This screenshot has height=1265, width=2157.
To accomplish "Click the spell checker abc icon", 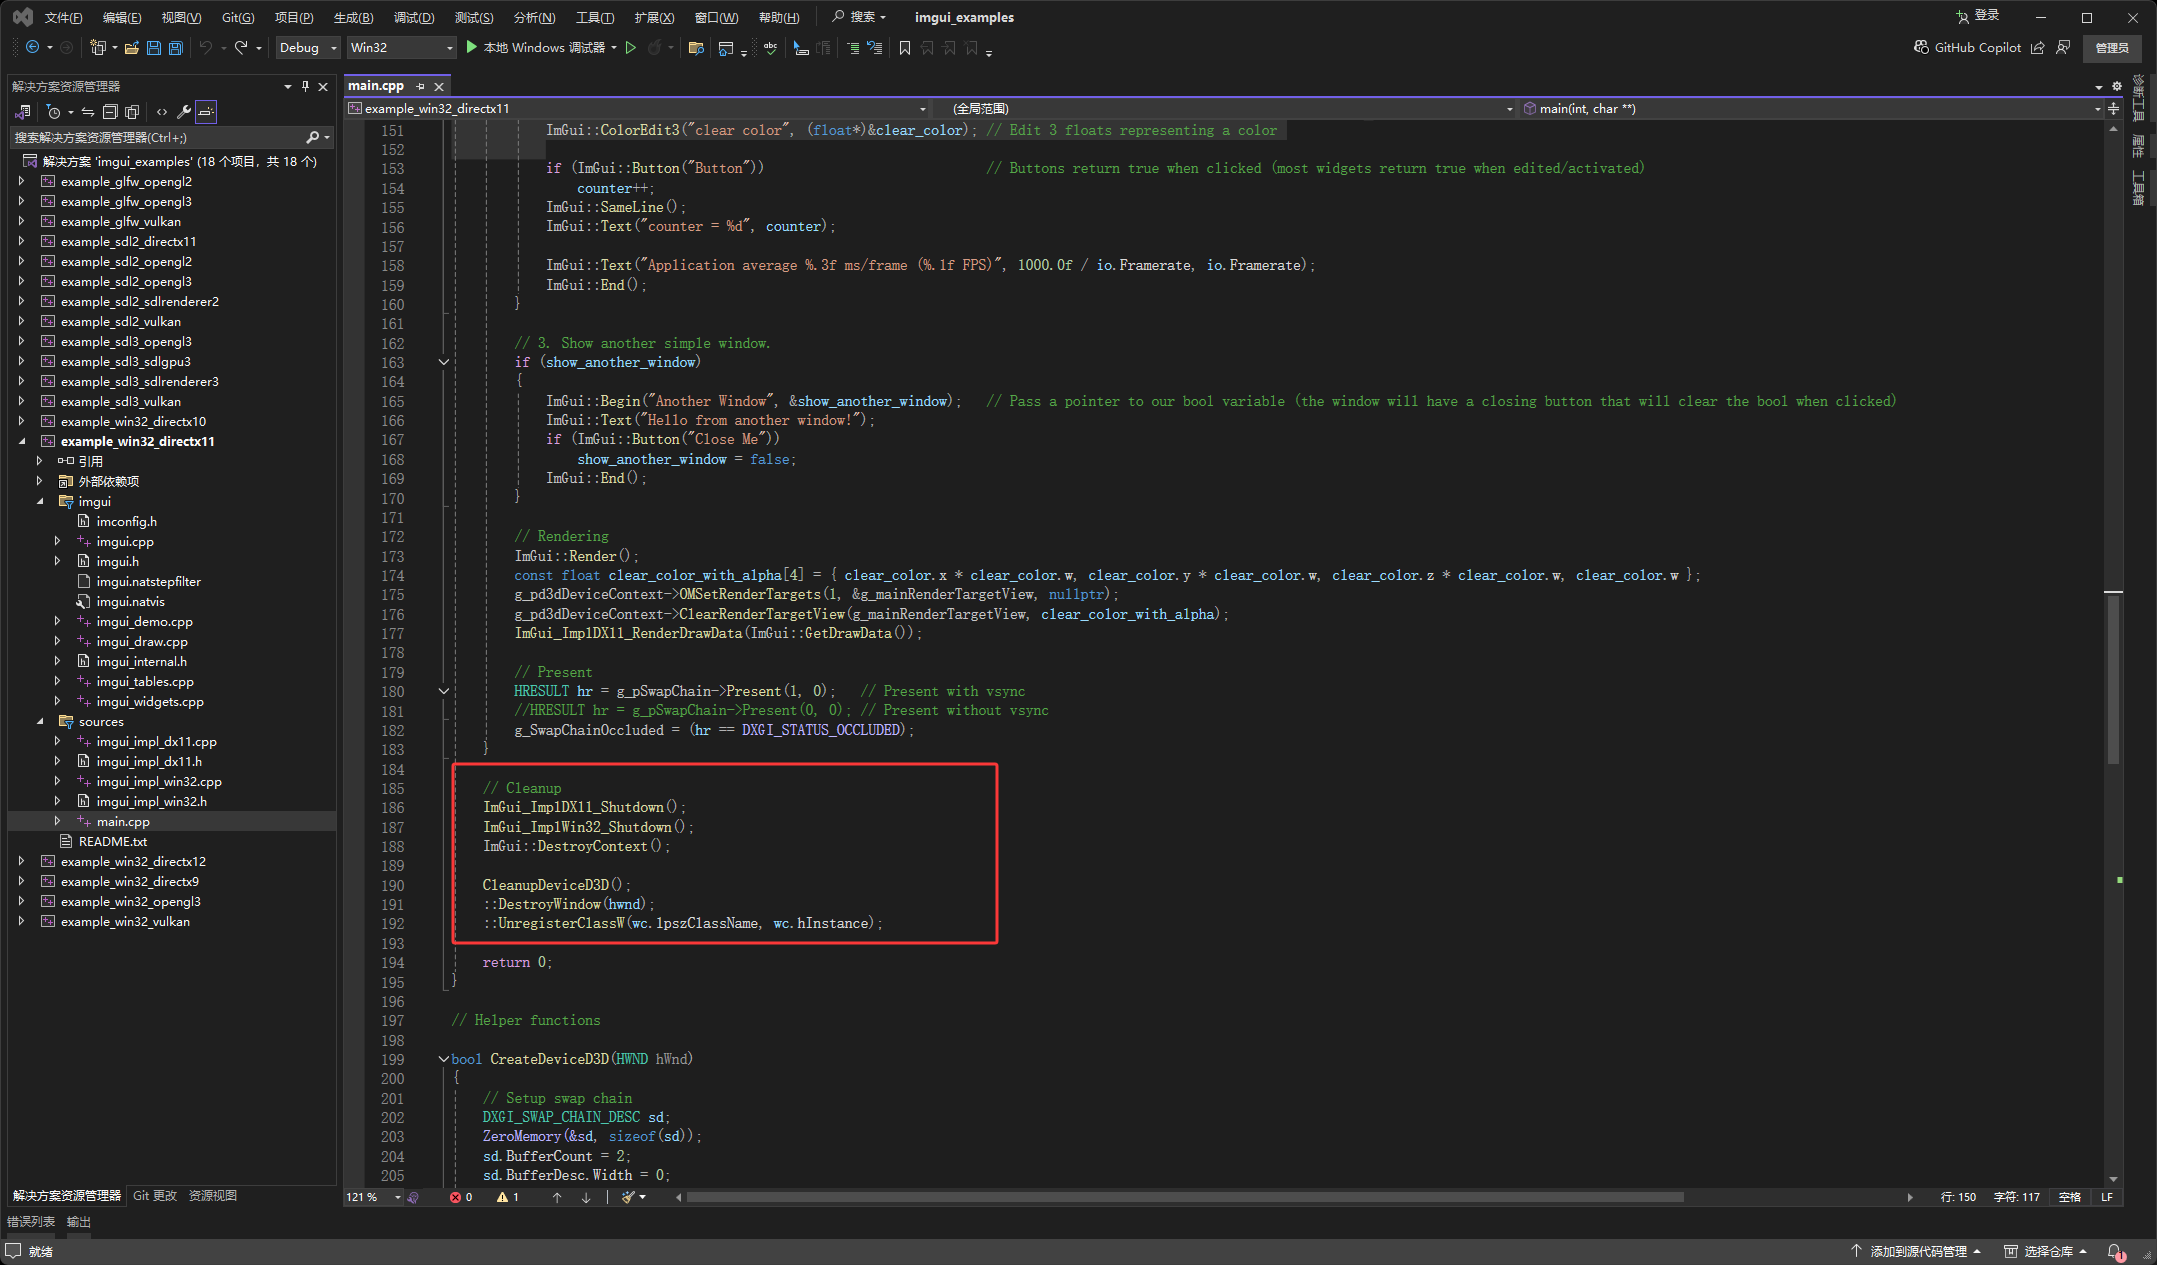I will pyautogui.click(x=770, y=48).
